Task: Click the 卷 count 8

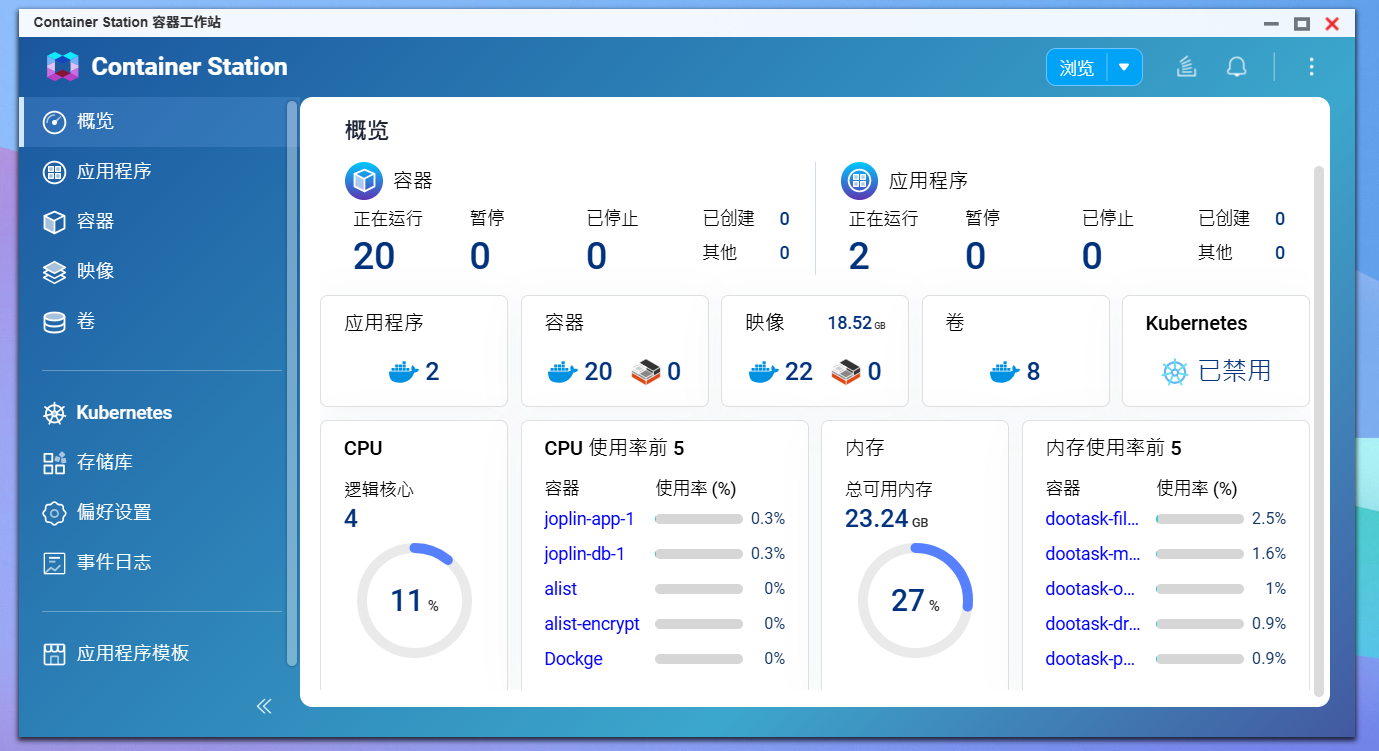Action: click(x=1033, y=372)
